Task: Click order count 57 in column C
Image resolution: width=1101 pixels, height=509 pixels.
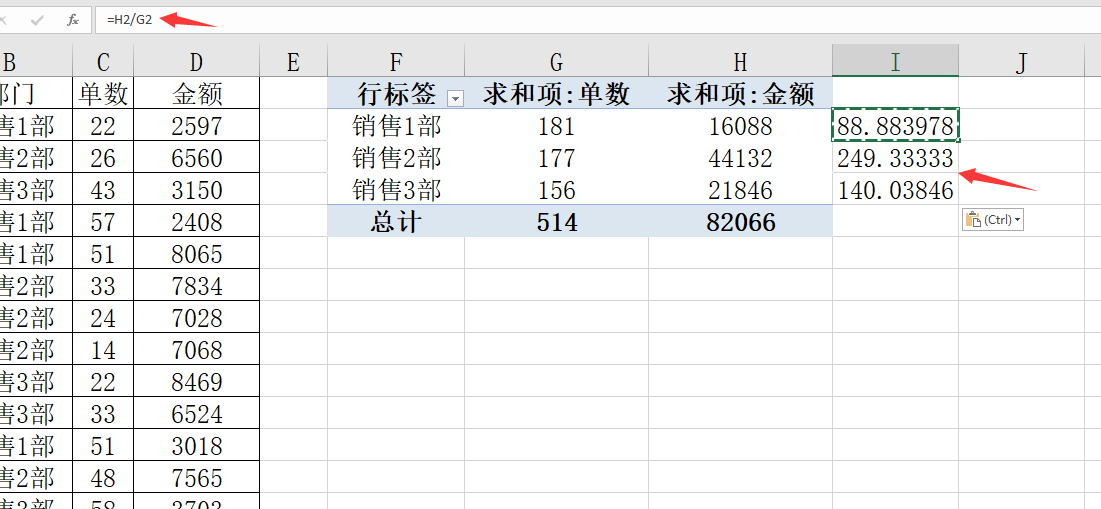Action: coord(103,222)
